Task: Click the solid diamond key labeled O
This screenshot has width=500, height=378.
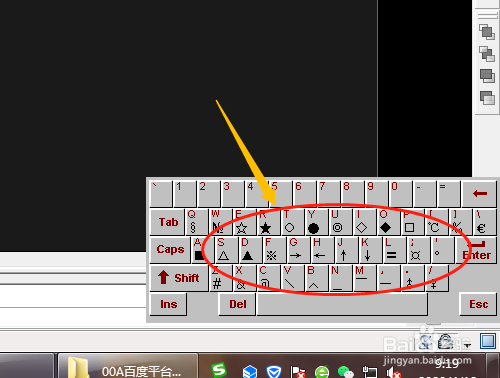Action: pos(388,222)
